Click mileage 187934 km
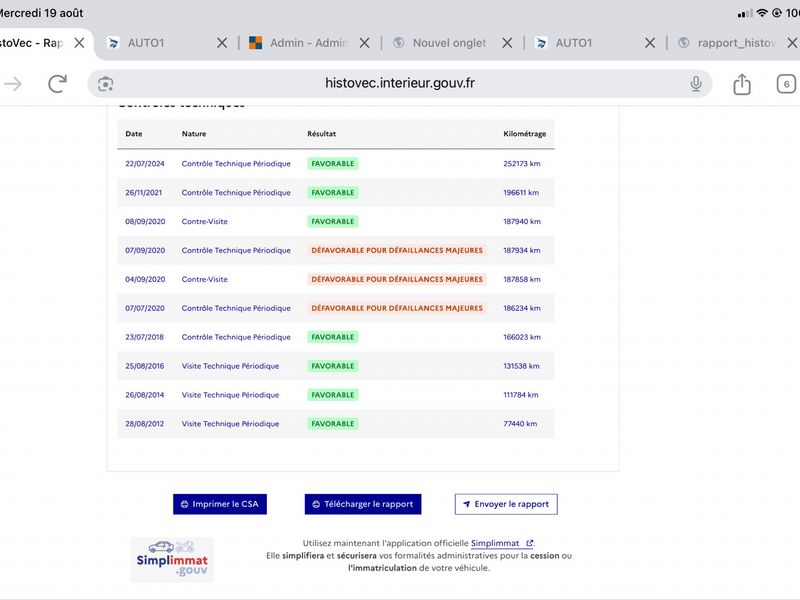The height and width of the screenshot is (600, 800). pyautogui.click(x=522, y=251)
